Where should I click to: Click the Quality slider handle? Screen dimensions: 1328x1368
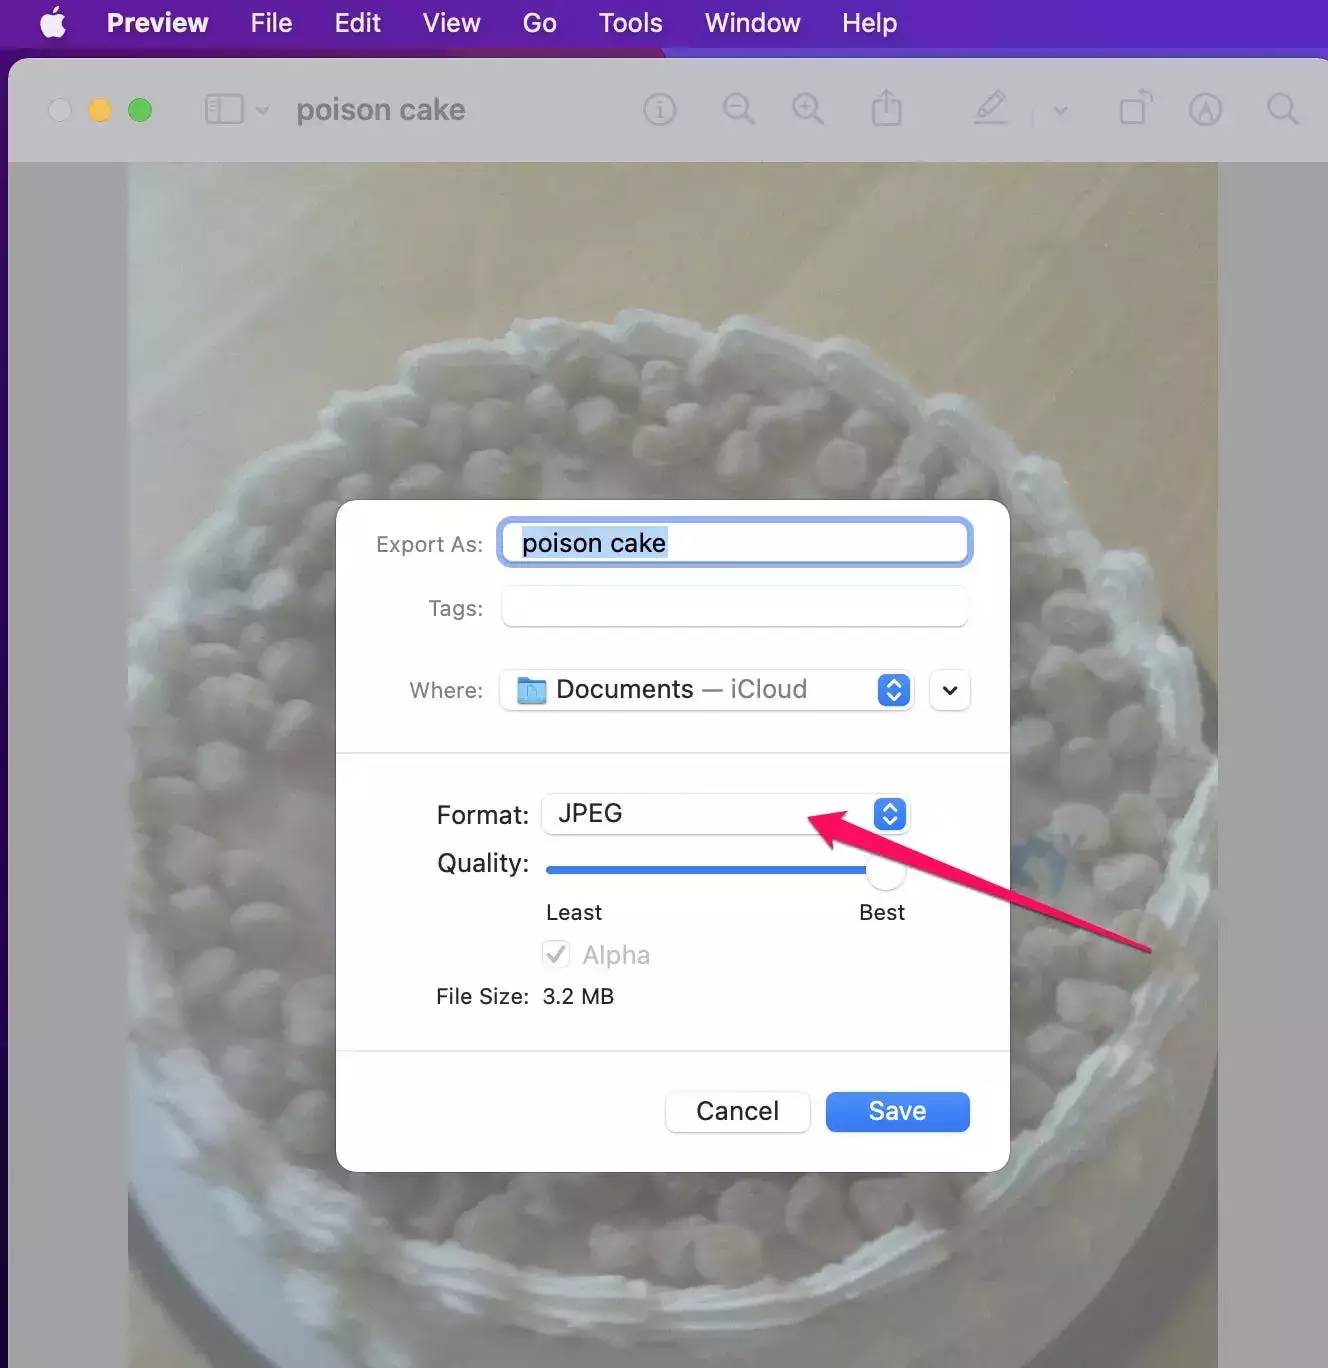[x=885, y=870]
